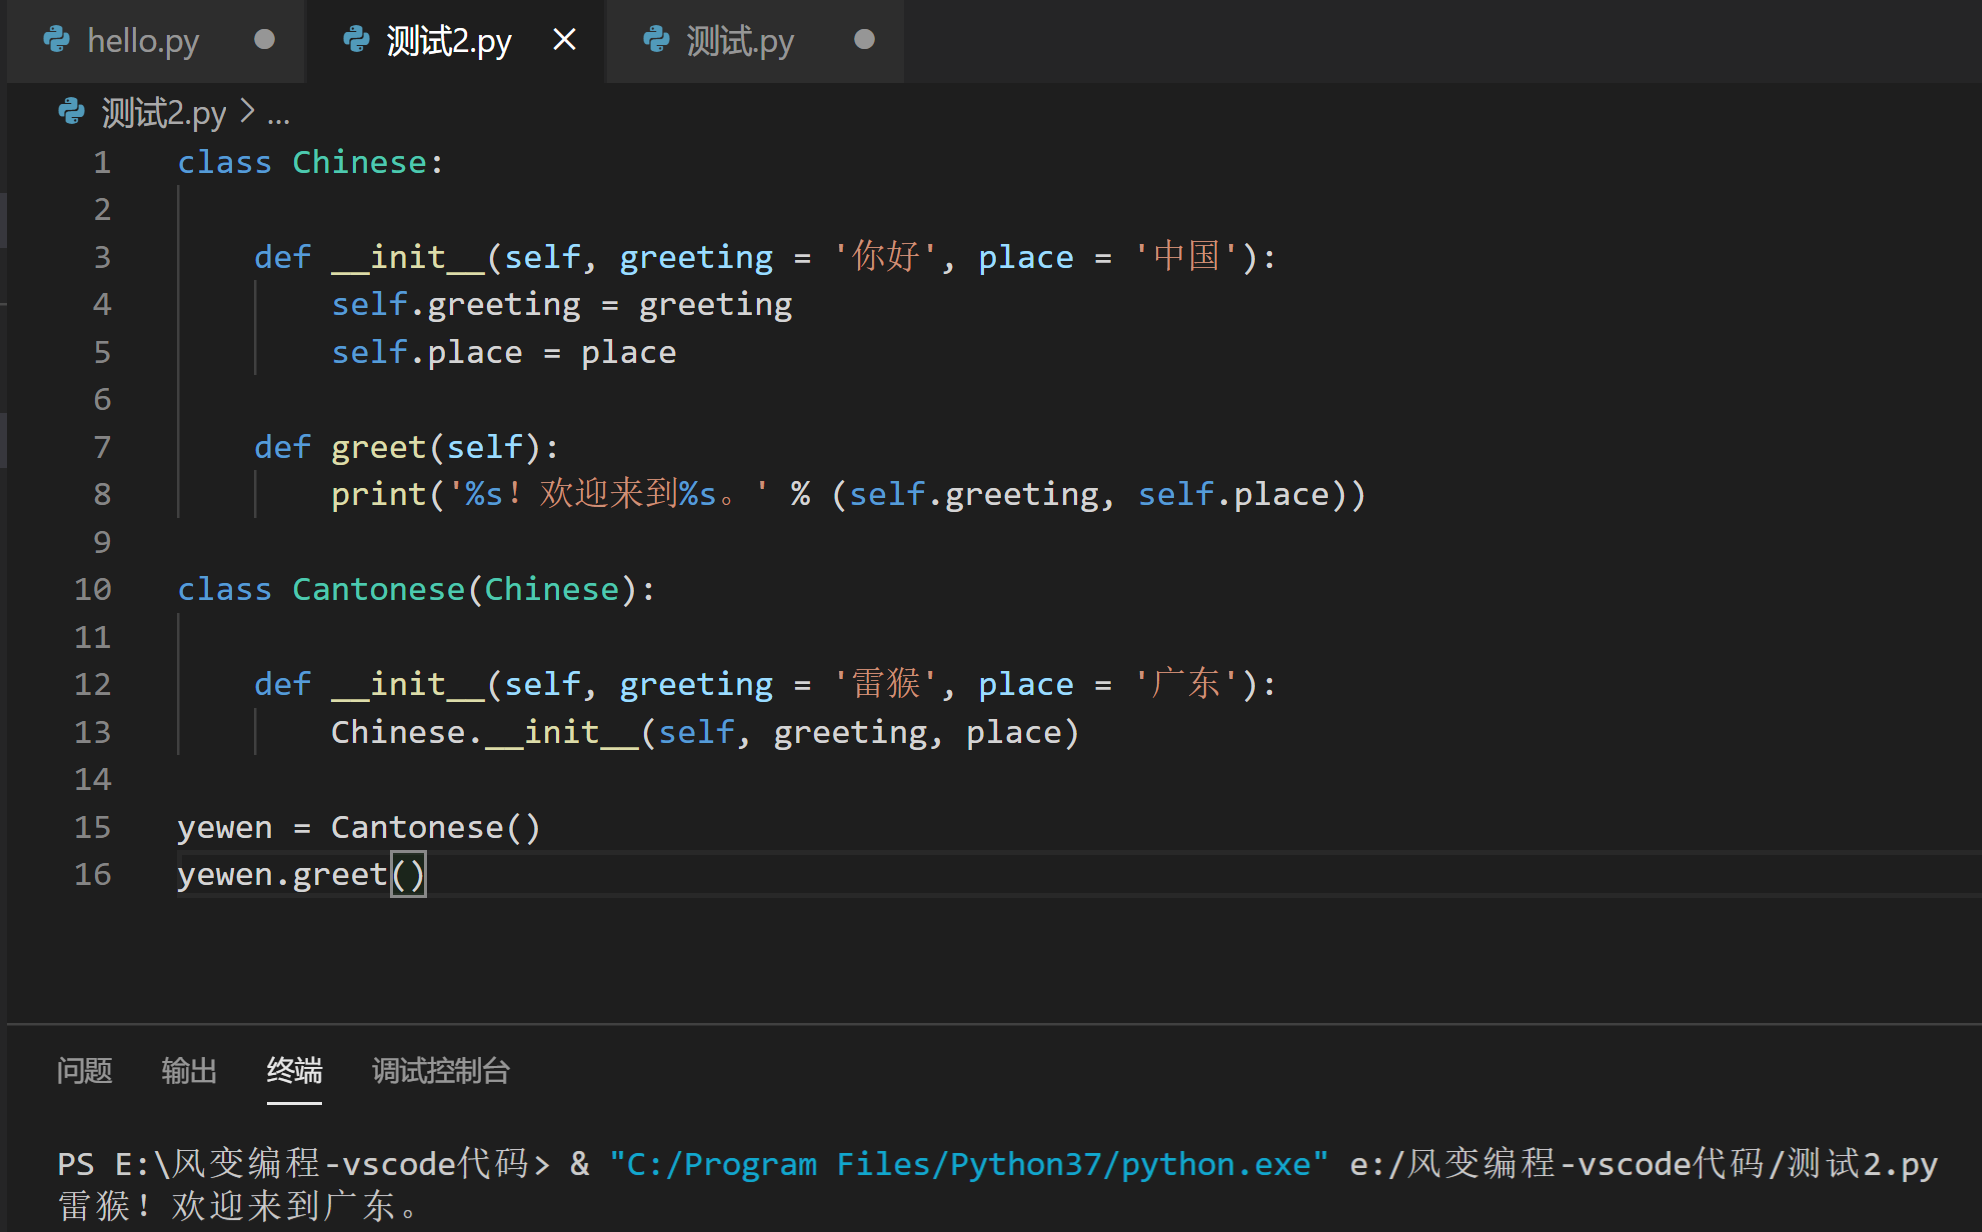Click the '广东' string literal

coord(1185,684)
